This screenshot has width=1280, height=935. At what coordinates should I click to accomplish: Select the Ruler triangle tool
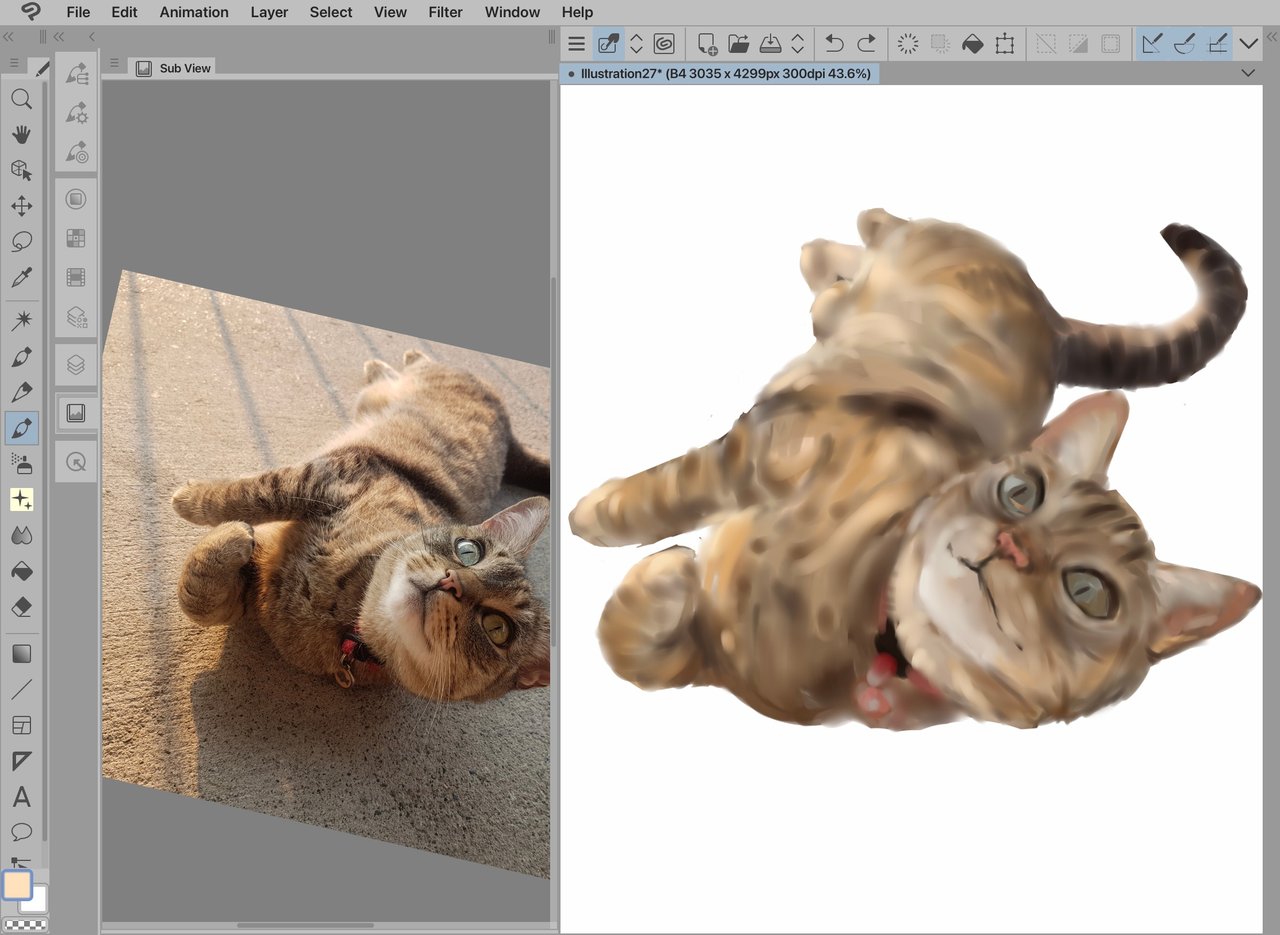(21, 762)
